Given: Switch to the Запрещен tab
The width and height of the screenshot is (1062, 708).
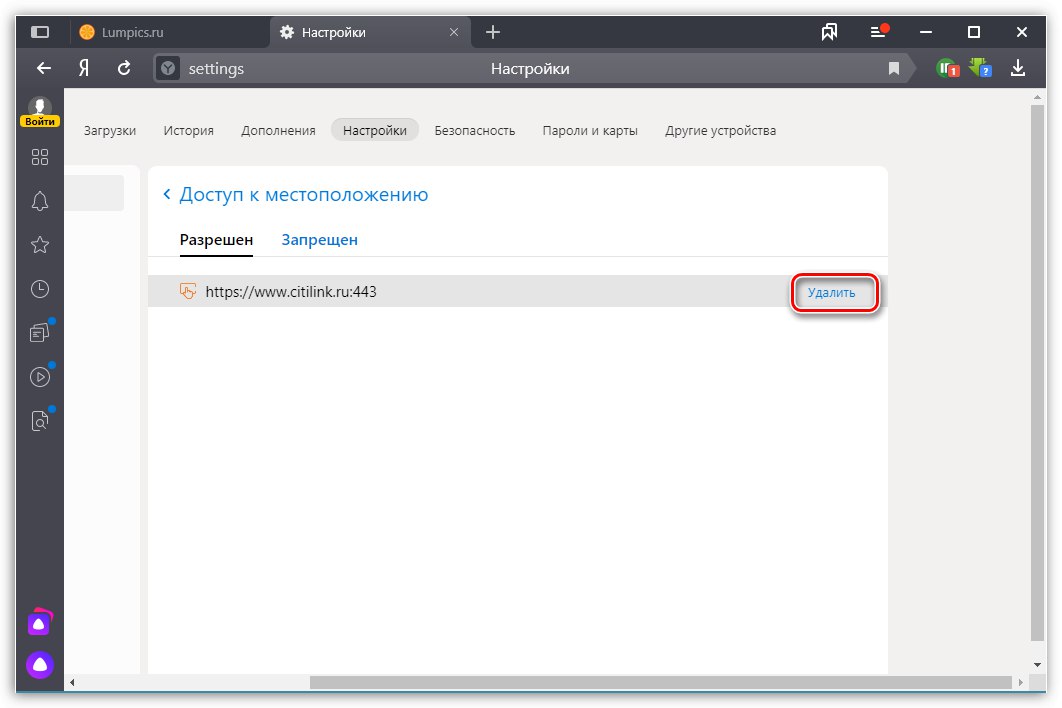Looking at the screenshot, I should (319, 240).
